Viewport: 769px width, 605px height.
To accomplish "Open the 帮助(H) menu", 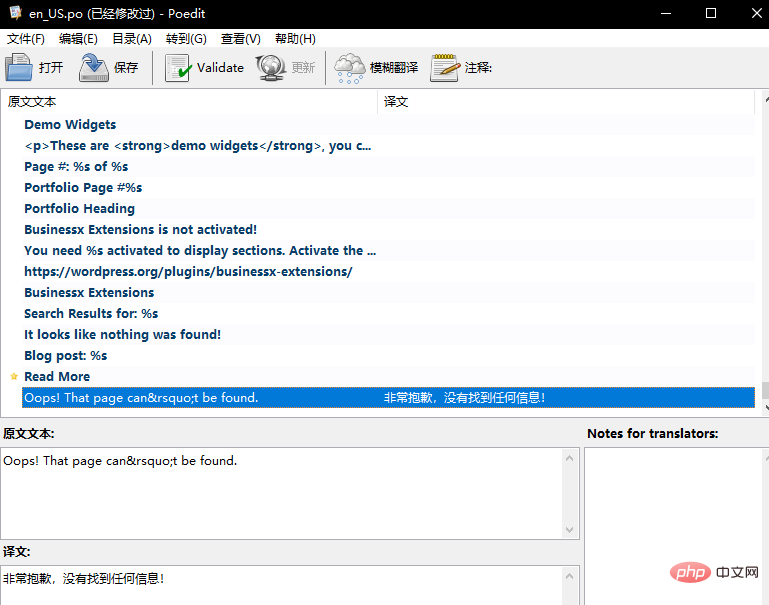I will [x=295, y=39].
